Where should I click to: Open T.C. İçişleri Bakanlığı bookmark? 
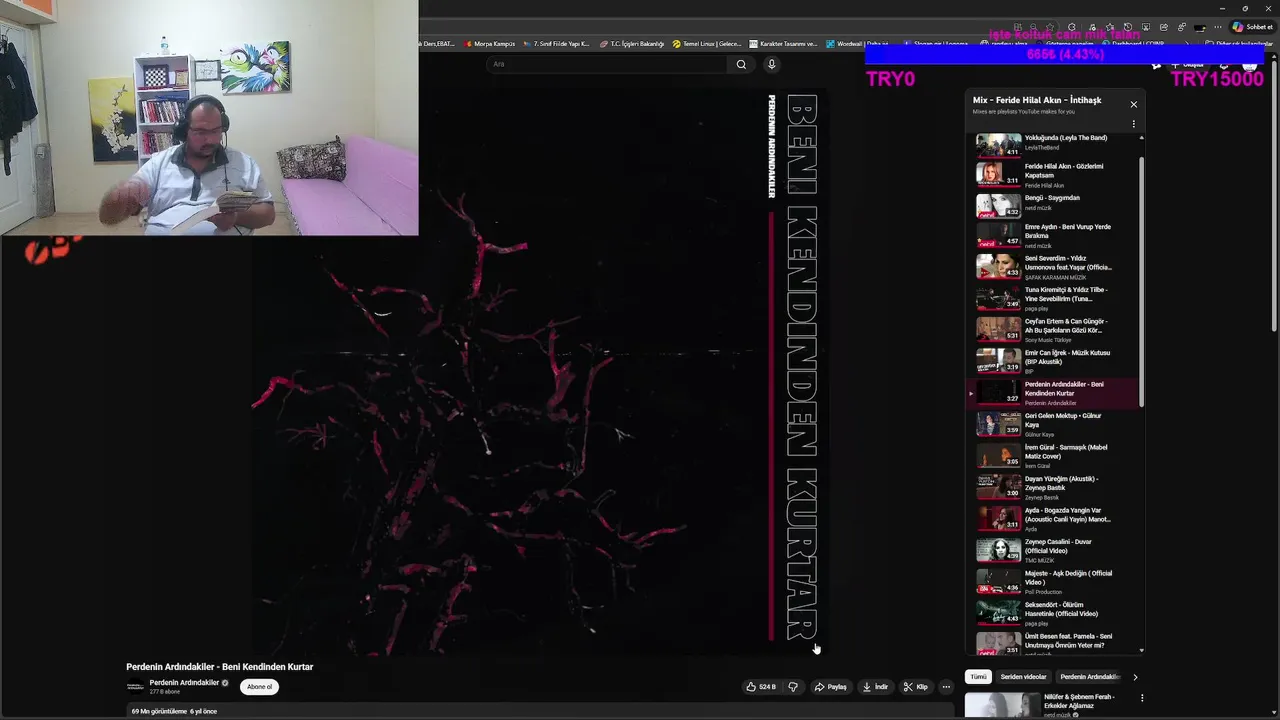pyautogui.click(x=632, y=44)
